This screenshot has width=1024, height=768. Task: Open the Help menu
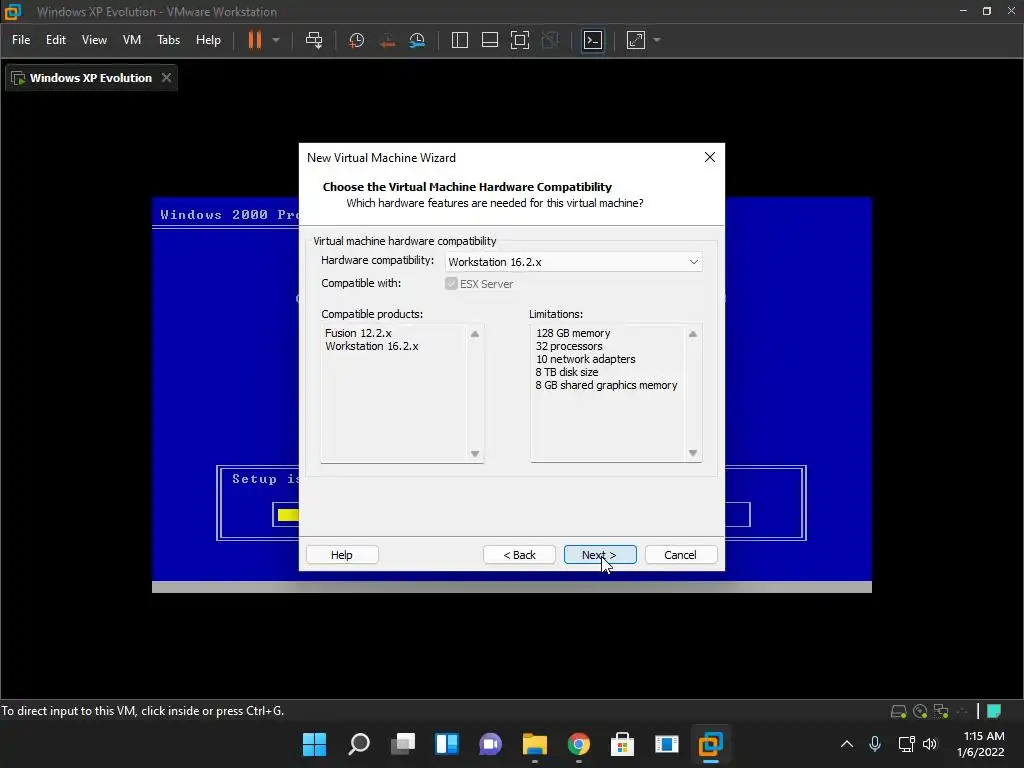[208, 40]
